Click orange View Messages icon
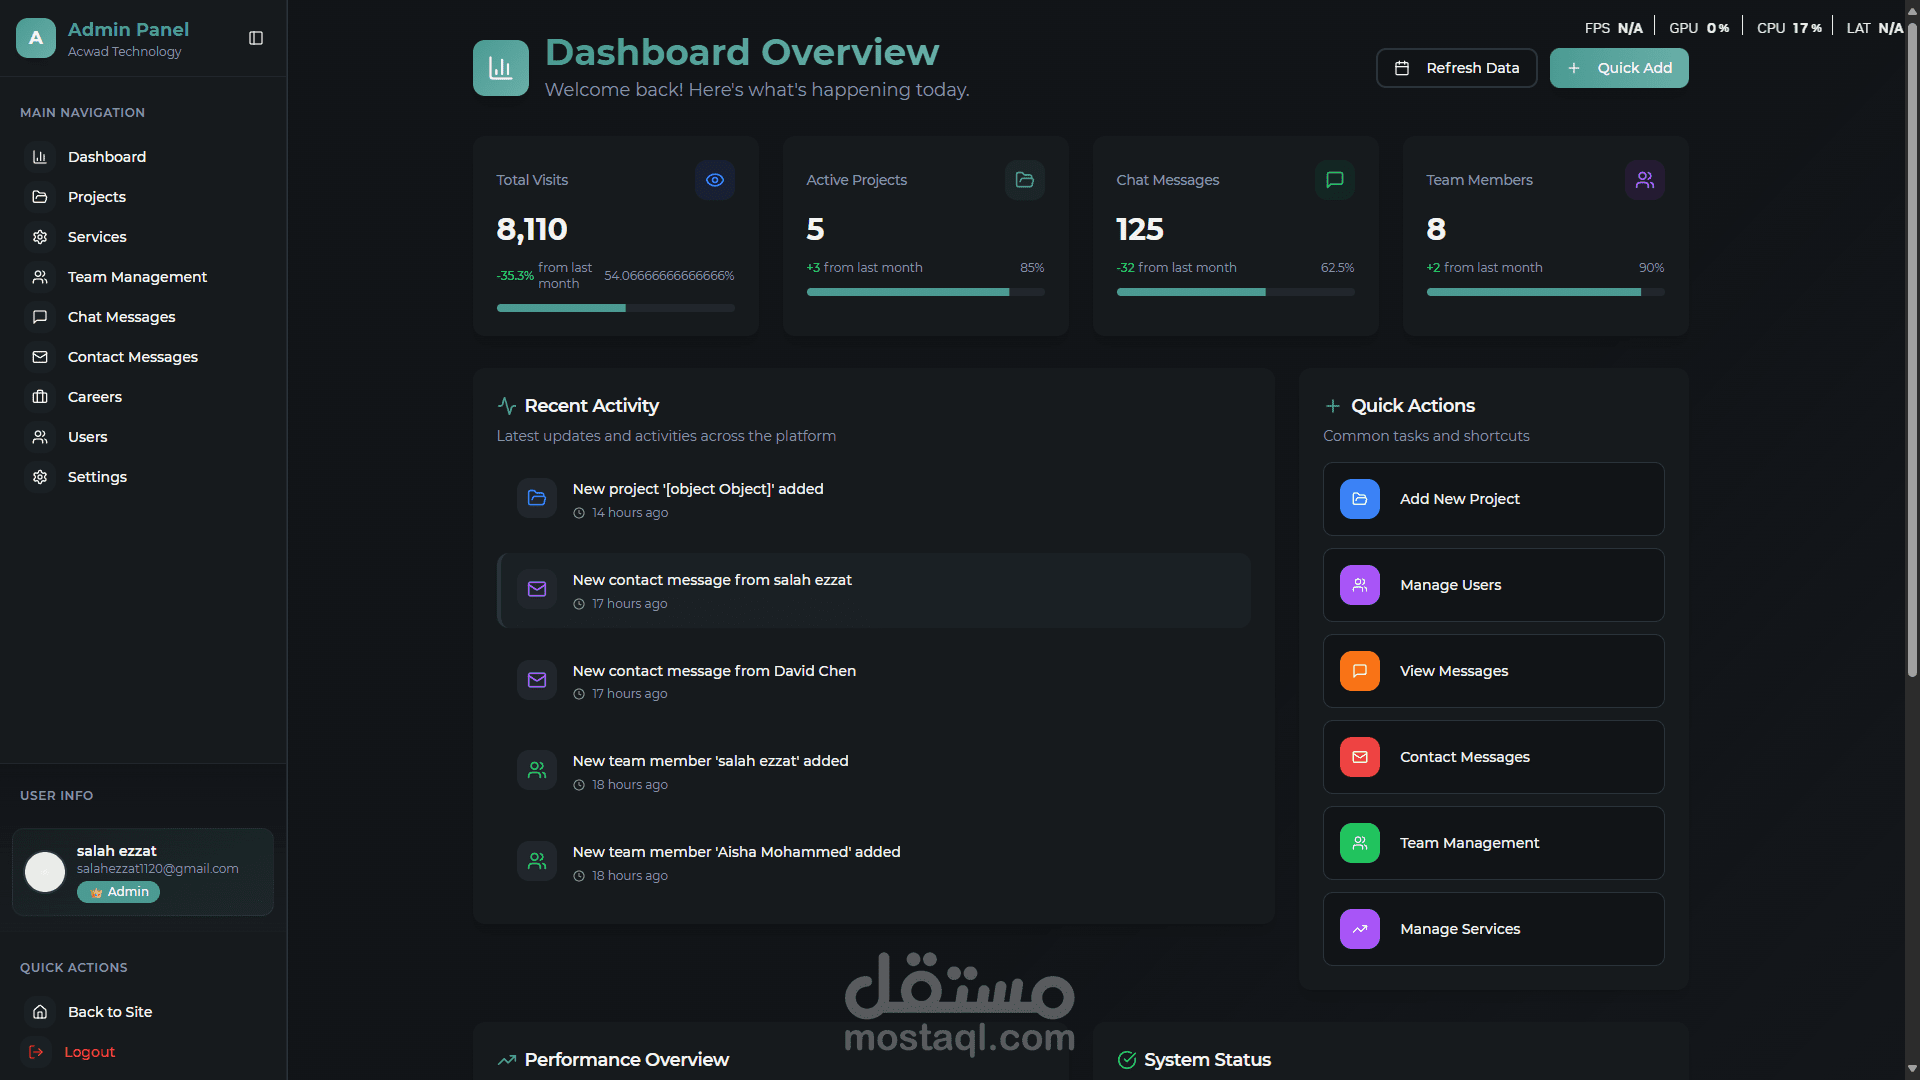This screenshot has height=1080, width=1920. [x=1359, y=671]
